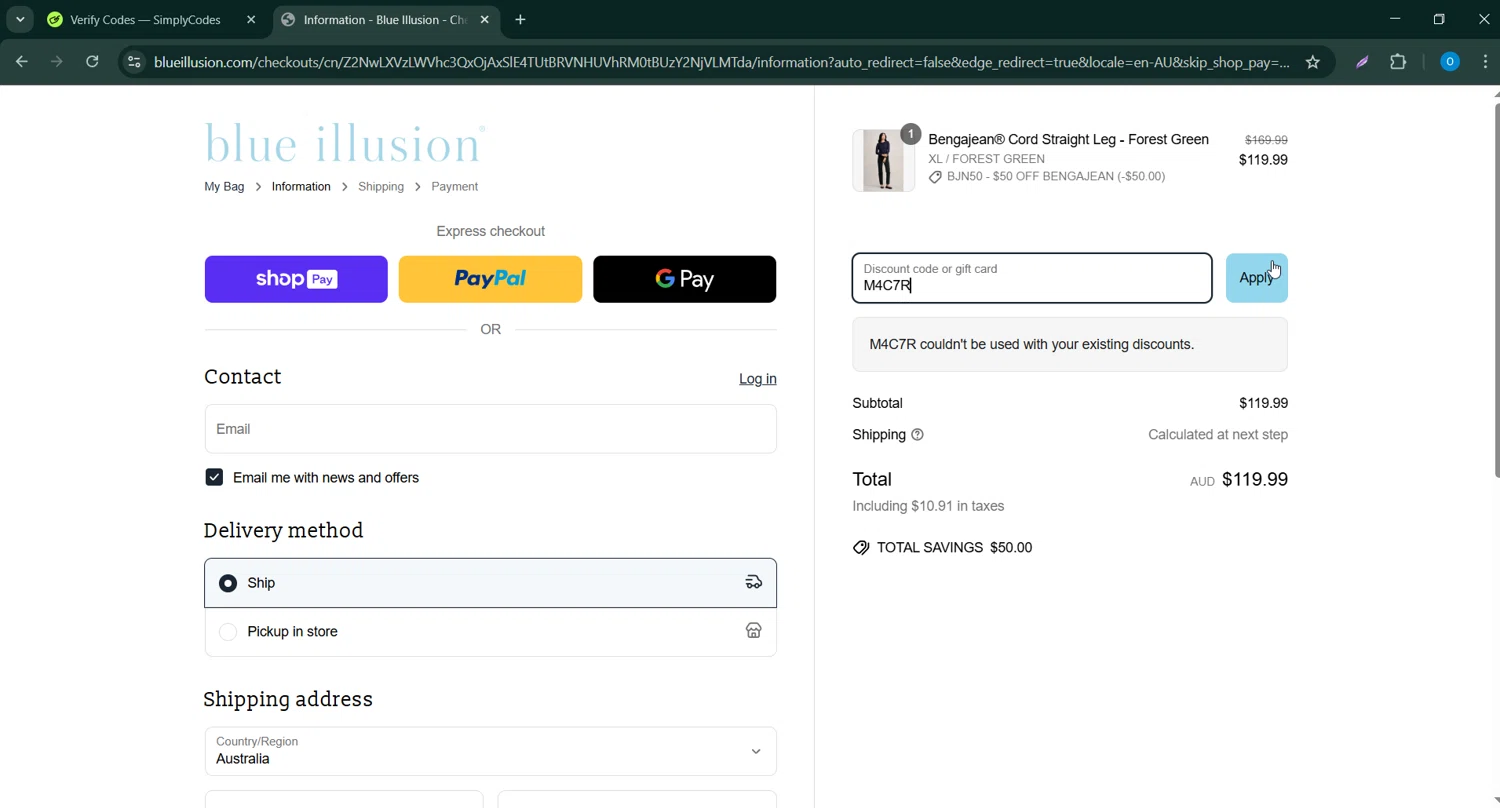This screenshot has height=808, width=1500.
Task: Click the delivery truck icon
Action: tap(754, 582)
